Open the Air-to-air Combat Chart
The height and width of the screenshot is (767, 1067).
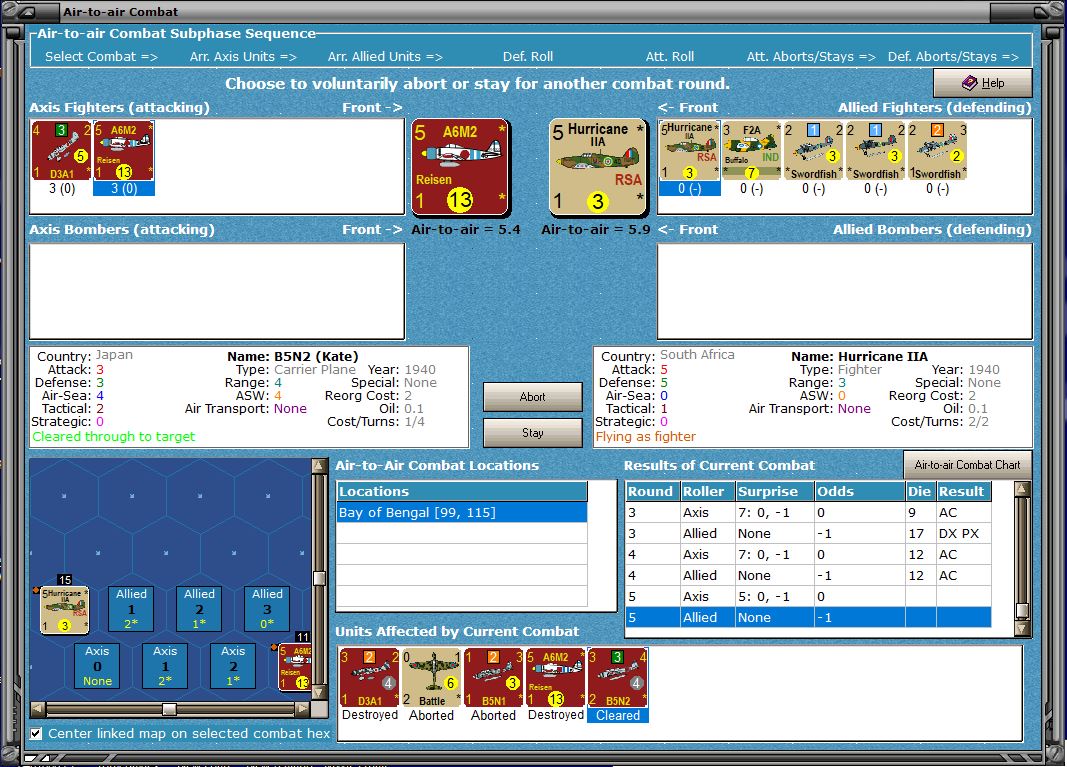[x=967, y=465]
